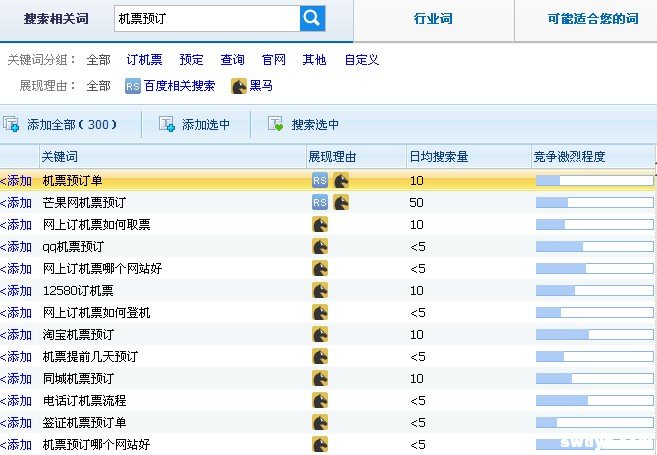Click horse icon in 机票预订单 row
The width and height of the screenshot is (657, 455).
pyautogui.click(x=341, y=181)
